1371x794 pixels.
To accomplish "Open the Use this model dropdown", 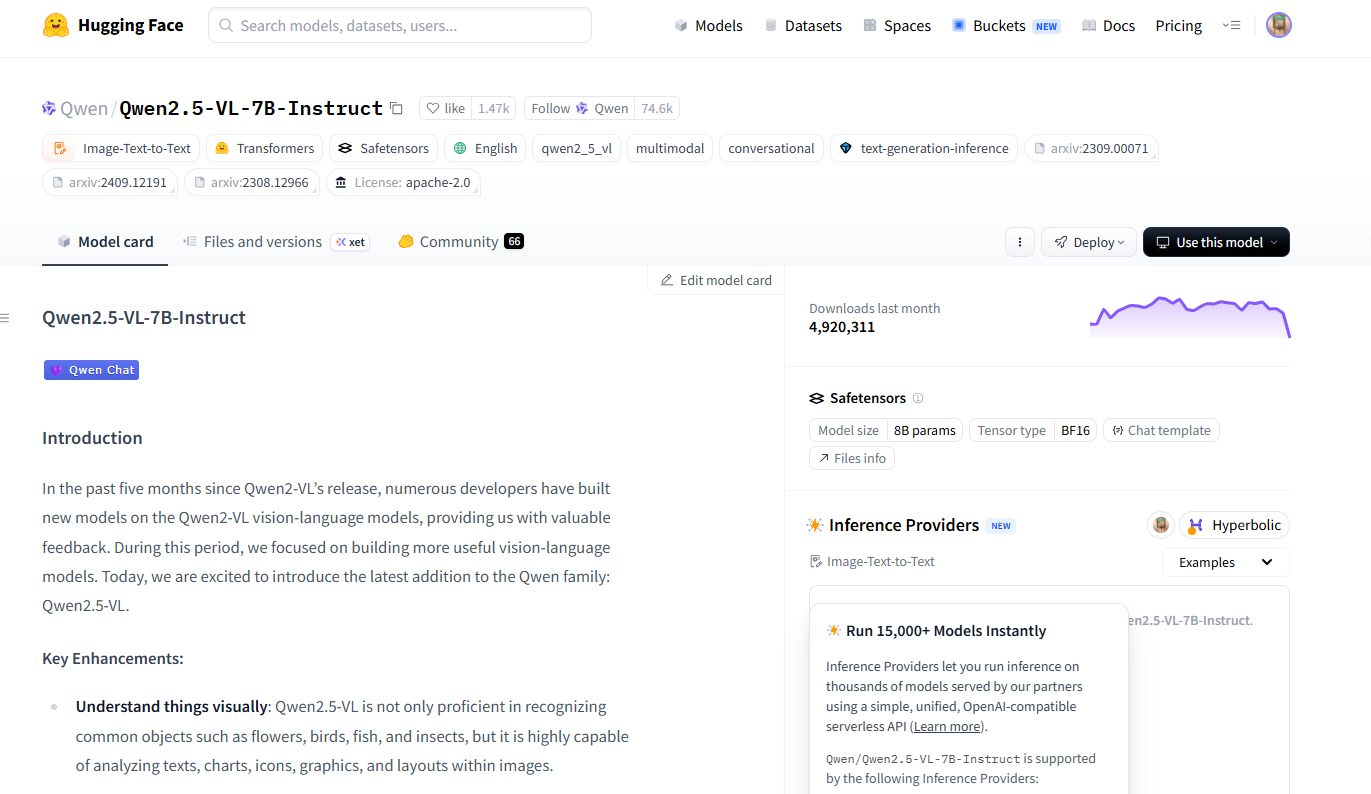I will pyautogui.click(x=1215, y=242).
